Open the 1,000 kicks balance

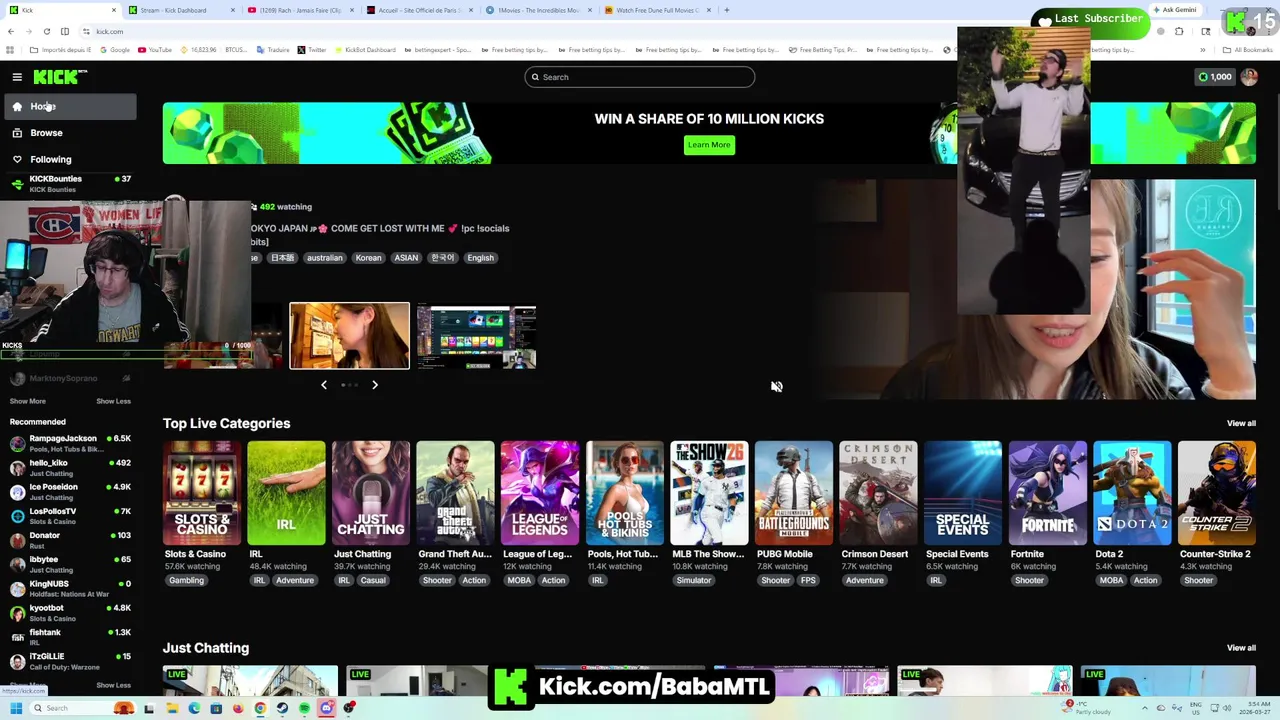pos(1214,77)
